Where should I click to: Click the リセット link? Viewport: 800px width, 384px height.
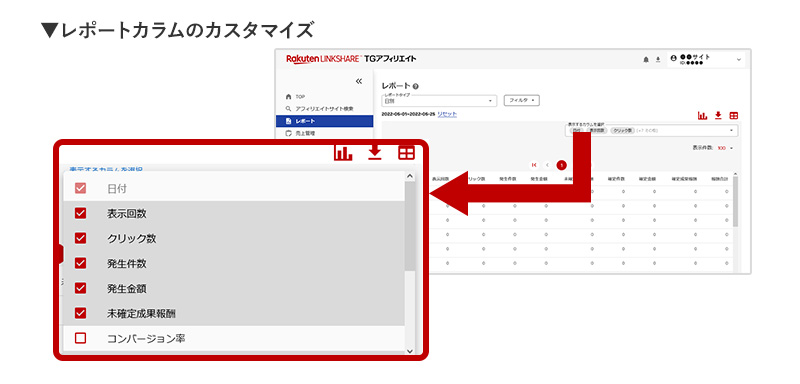pos(447,114)
